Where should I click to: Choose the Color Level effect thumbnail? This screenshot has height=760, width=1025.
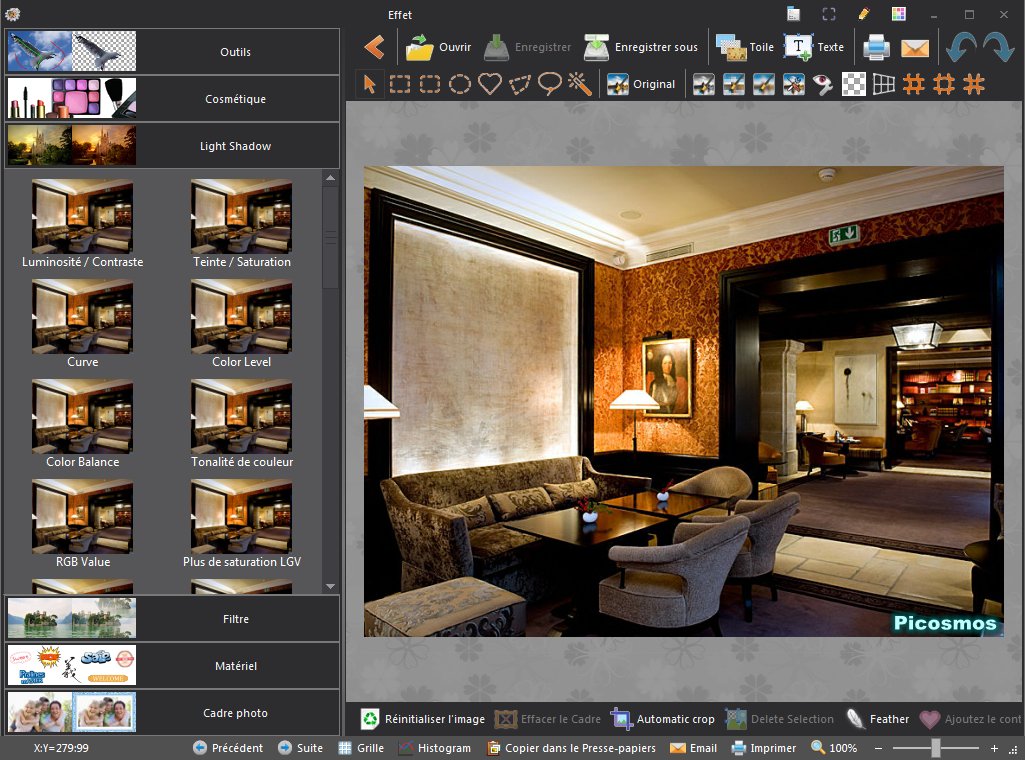pos(242,324)
